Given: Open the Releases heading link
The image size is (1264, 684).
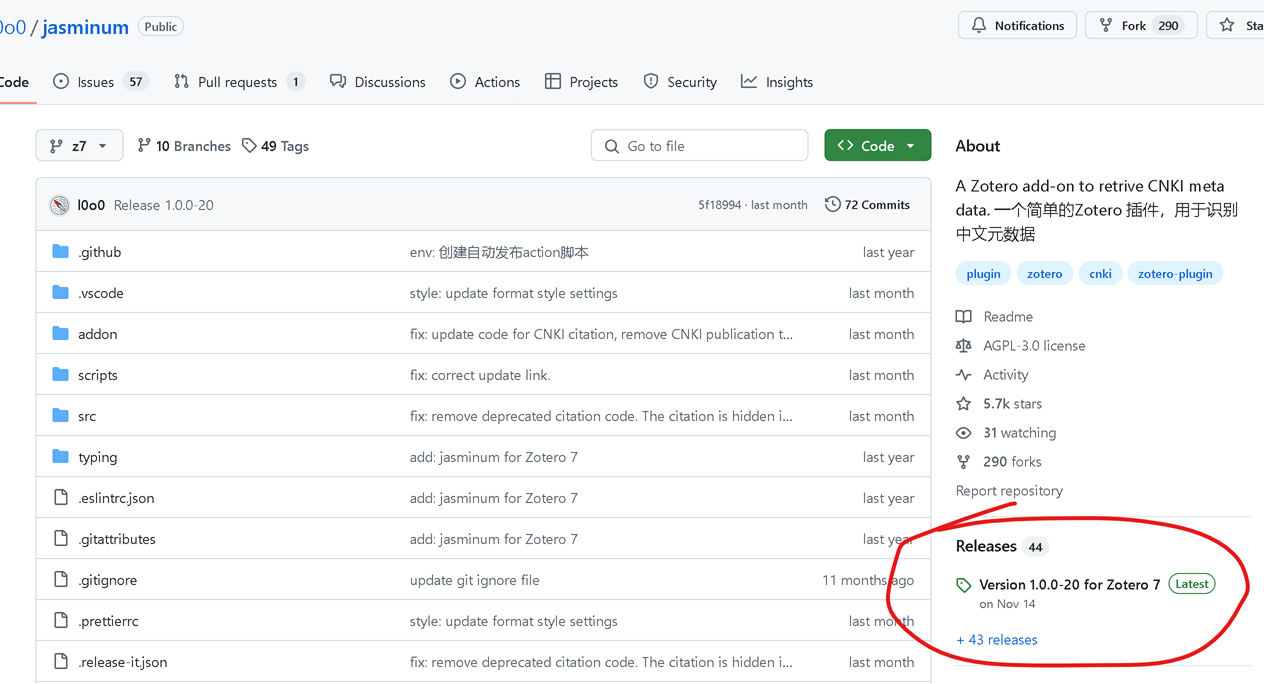Looking at the screenshot, I should (1001, 546).
